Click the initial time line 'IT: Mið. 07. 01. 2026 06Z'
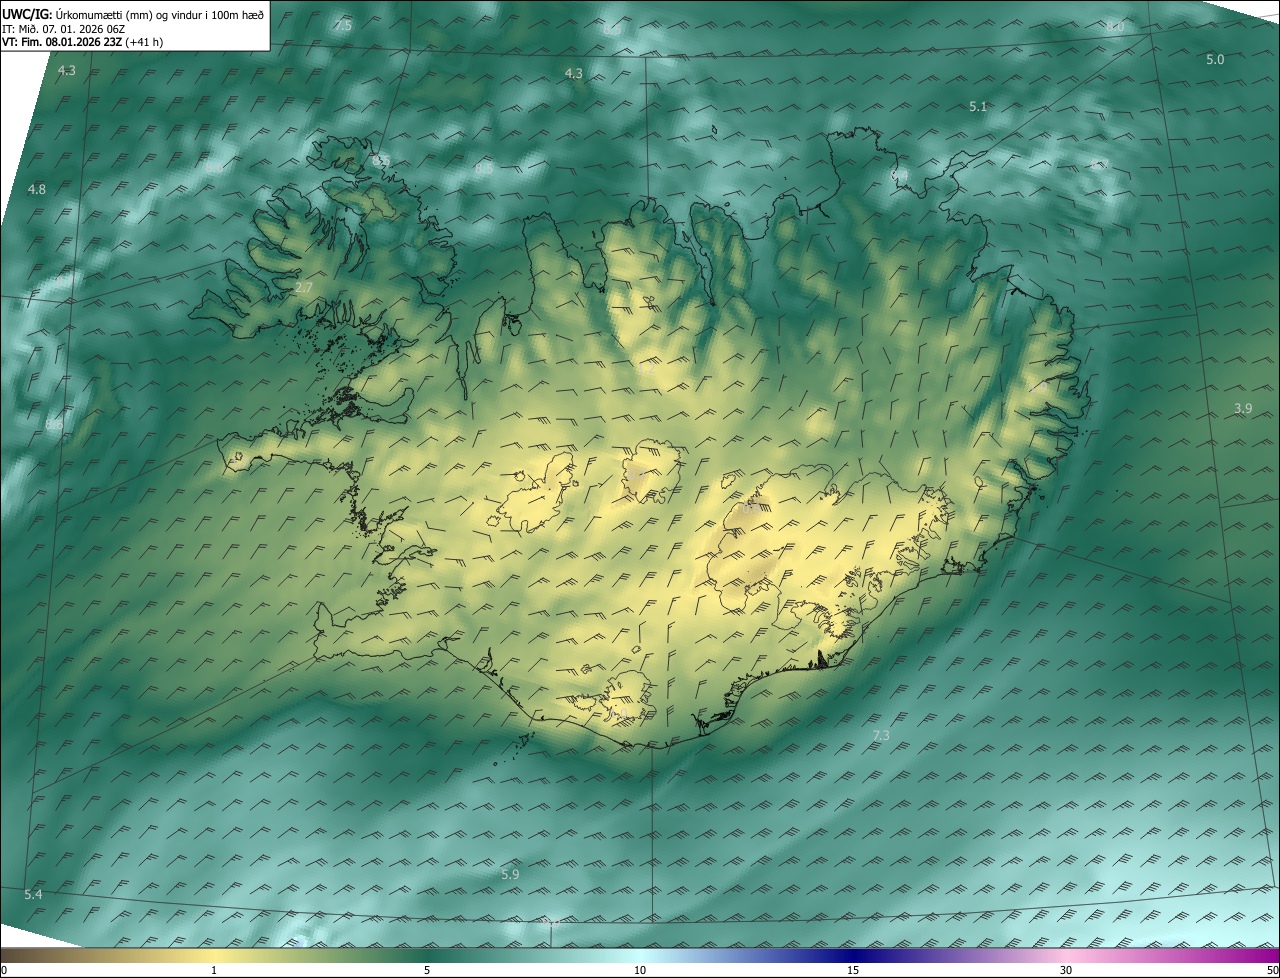Image resolution: width=1280 pixels, height=978 pixels. pos(63,28)
